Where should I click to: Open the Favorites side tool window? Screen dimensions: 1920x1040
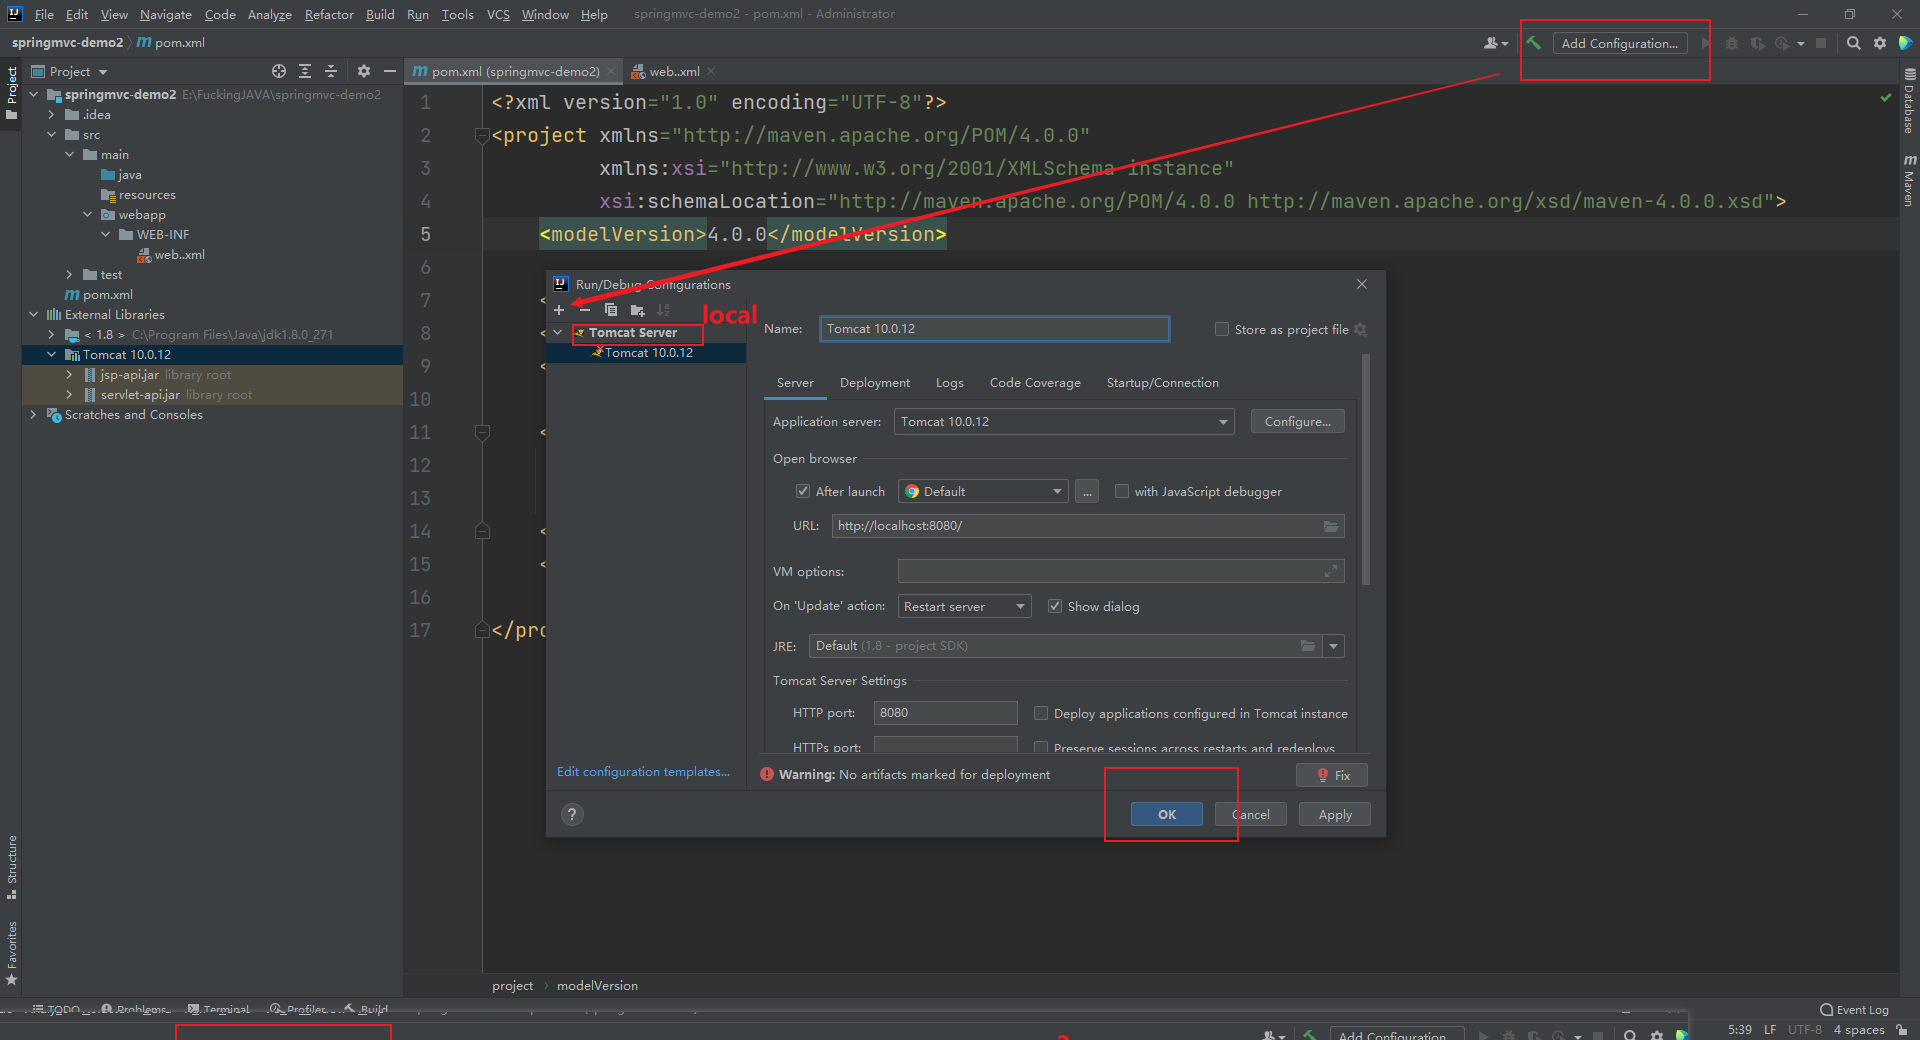(12, 953)
